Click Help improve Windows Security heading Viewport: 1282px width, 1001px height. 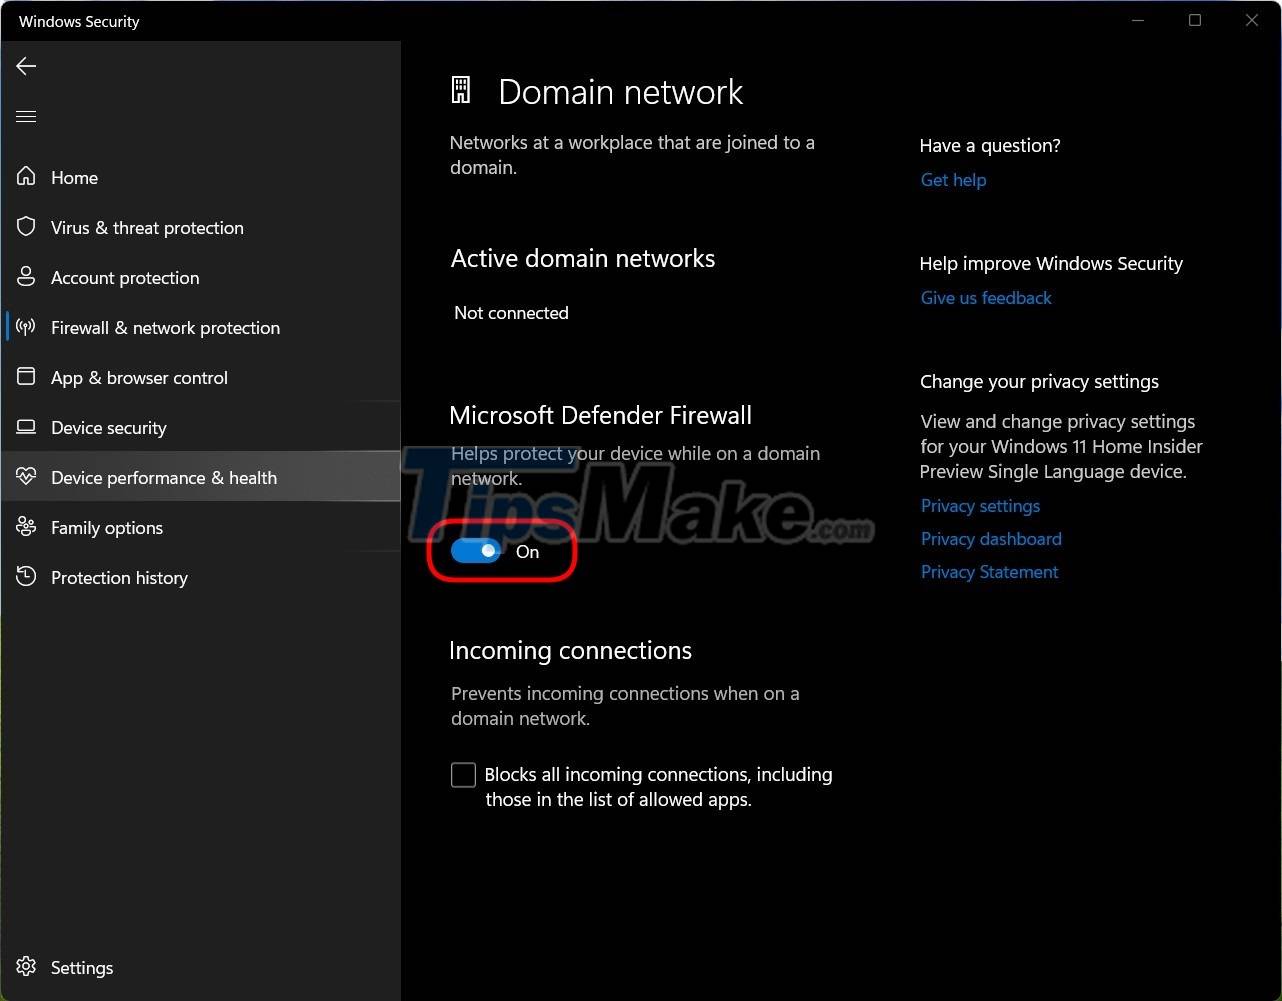coord(1051,264)
